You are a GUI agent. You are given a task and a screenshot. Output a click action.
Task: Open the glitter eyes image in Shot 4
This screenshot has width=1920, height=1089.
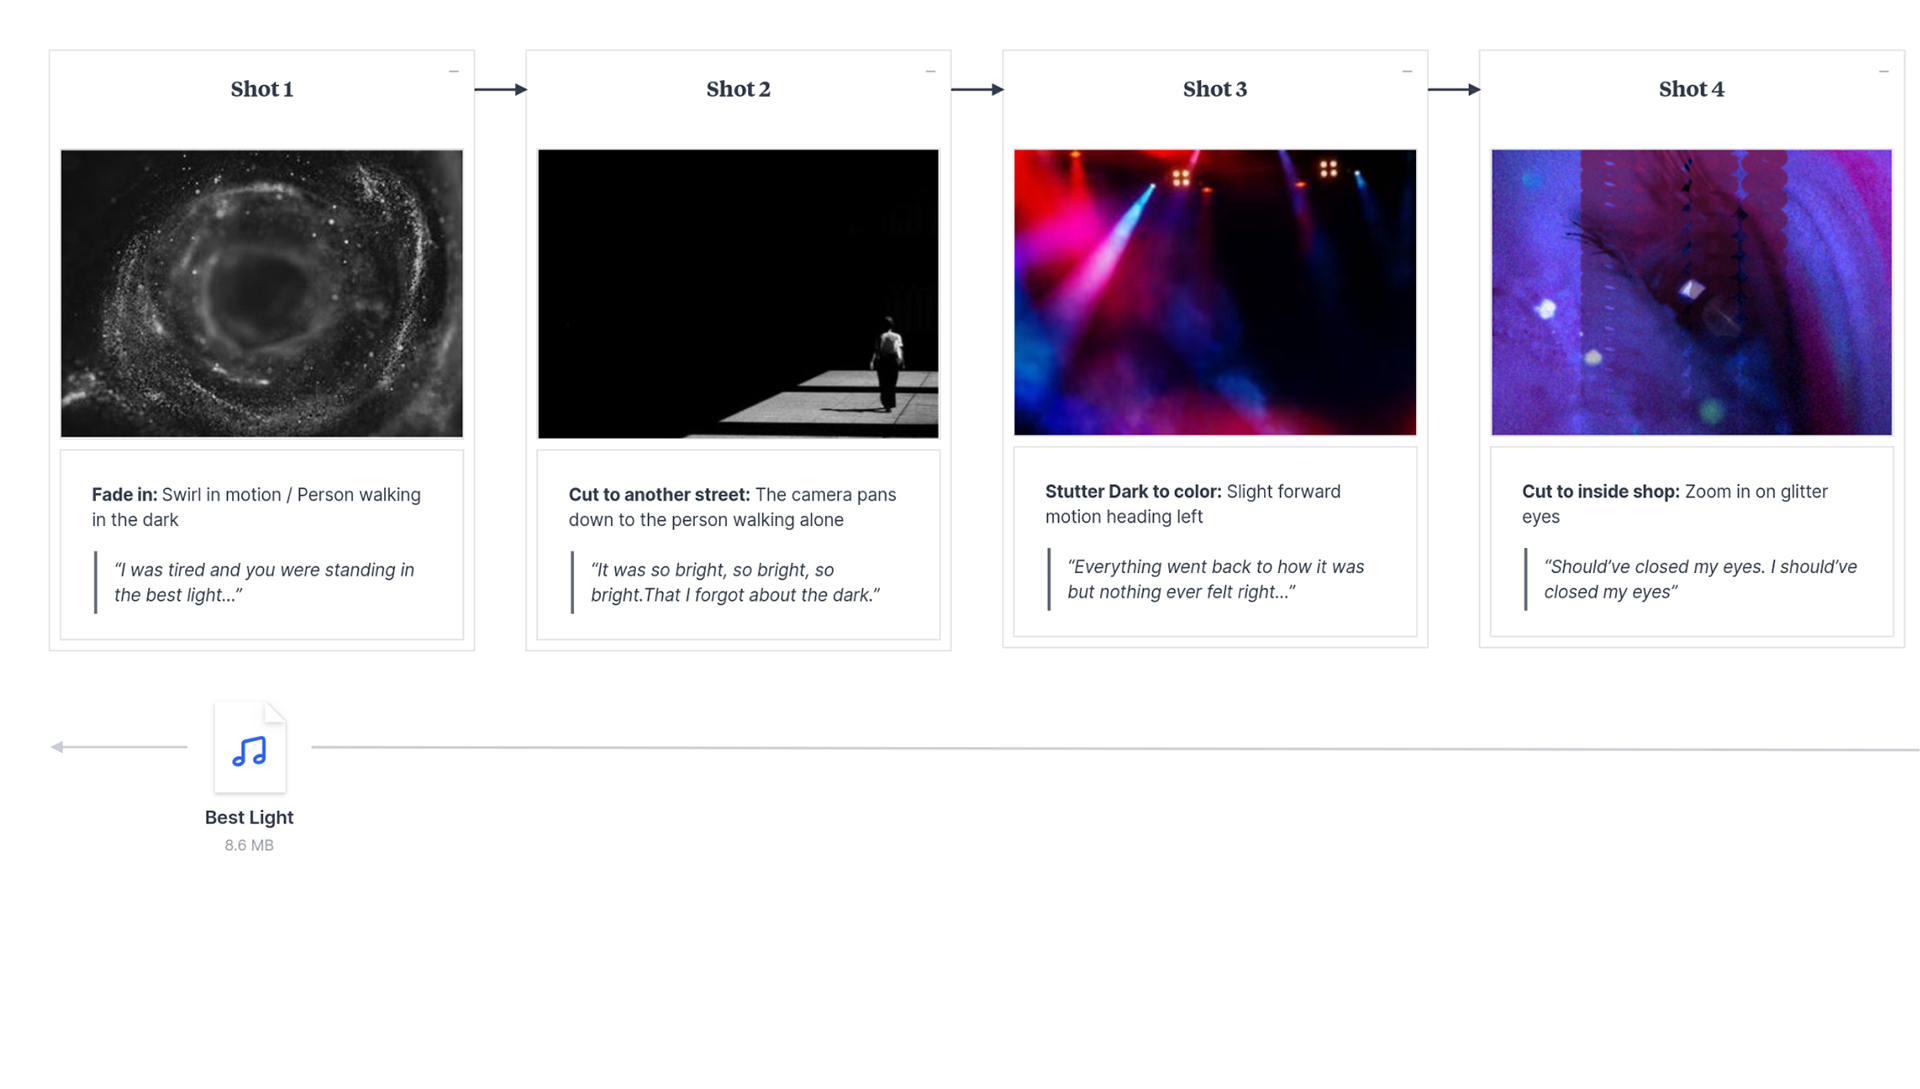point(1692,292)
